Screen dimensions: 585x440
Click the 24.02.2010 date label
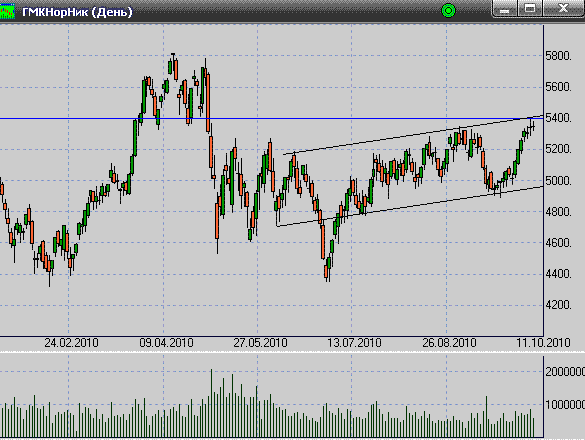(71, 343)
